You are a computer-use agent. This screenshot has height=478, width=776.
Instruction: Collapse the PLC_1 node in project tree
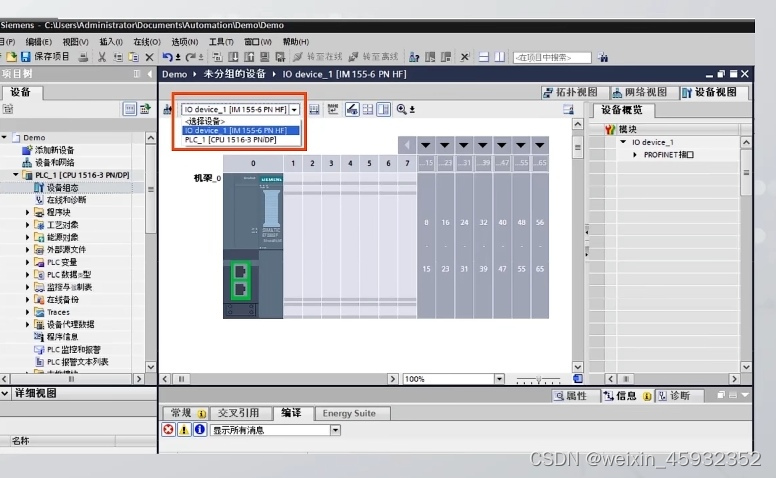pos(16,175)
